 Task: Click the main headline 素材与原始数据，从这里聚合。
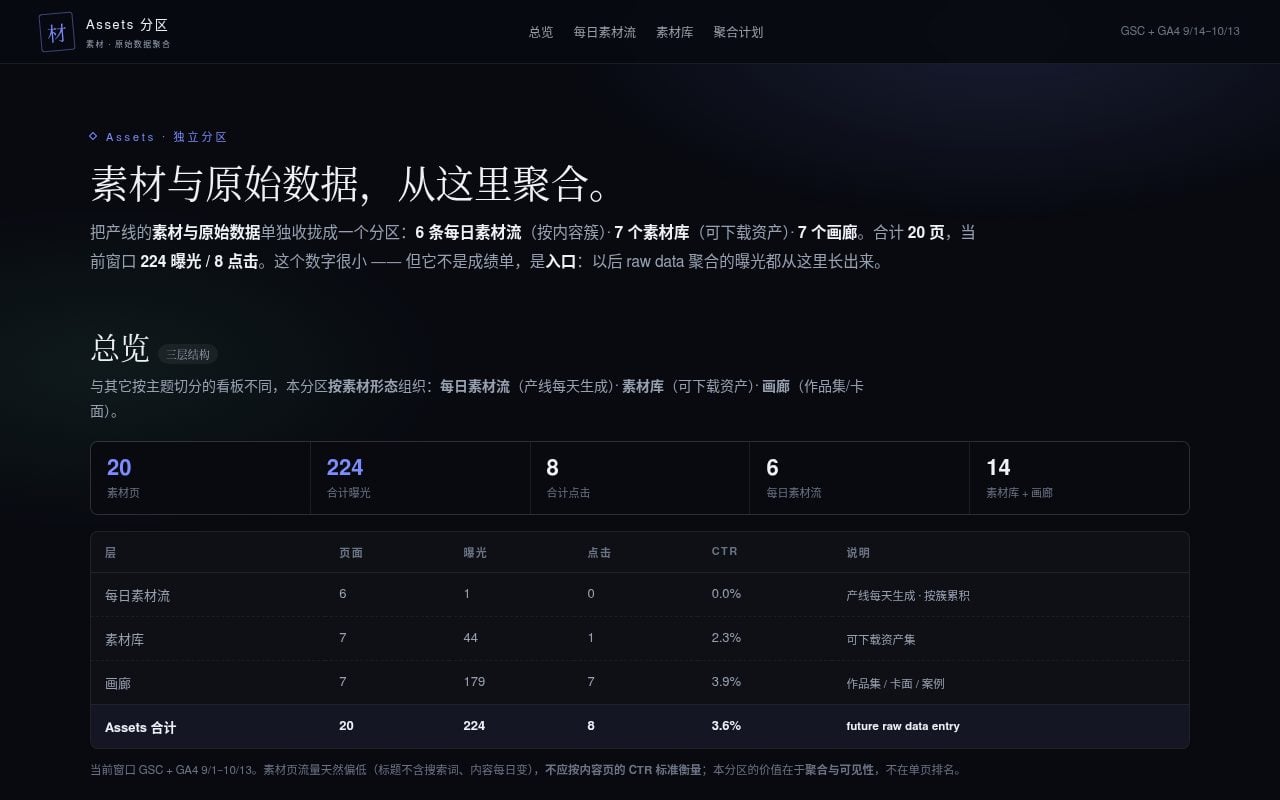pos(350,183)
